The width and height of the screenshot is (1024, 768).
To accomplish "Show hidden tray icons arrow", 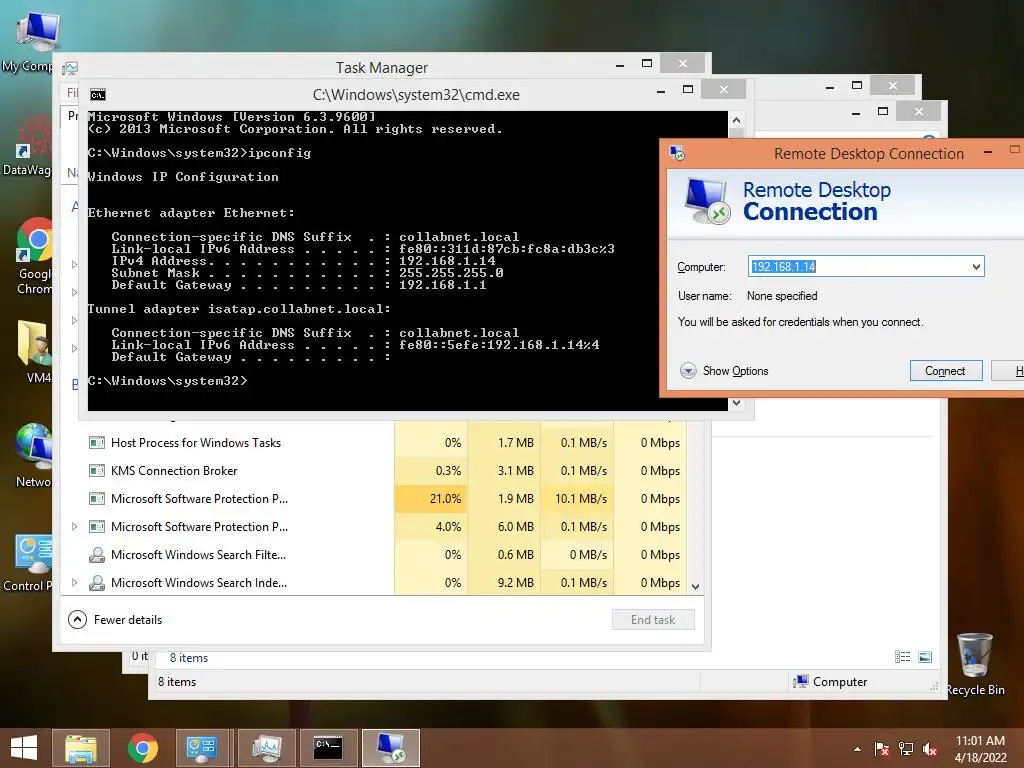I will tap(857, 749).
